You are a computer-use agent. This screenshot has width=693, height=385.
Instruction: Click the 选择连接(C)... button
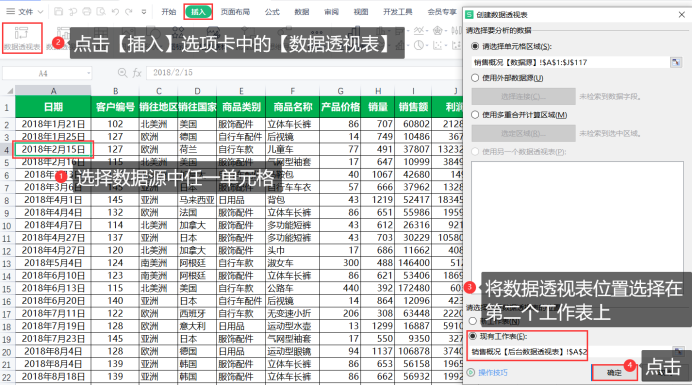coord(523,96)
